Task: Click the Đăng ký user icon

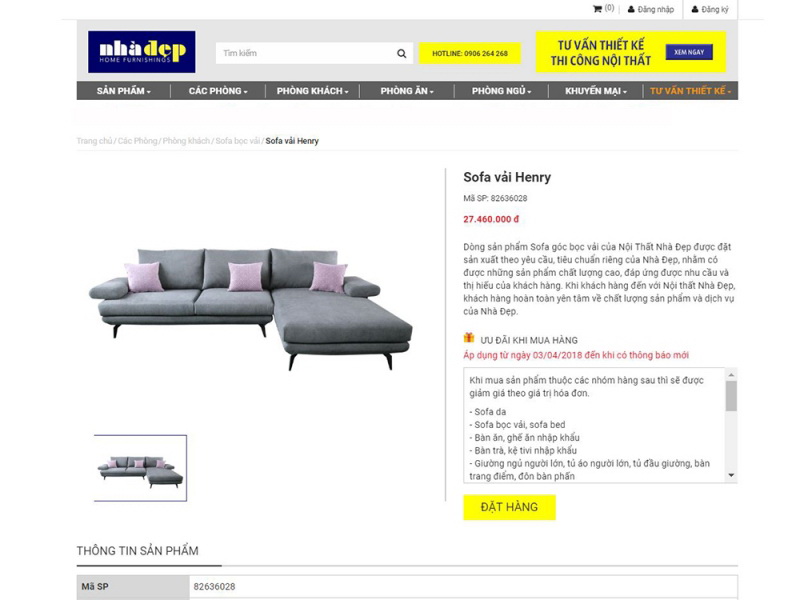Action: tap(694, 9)
